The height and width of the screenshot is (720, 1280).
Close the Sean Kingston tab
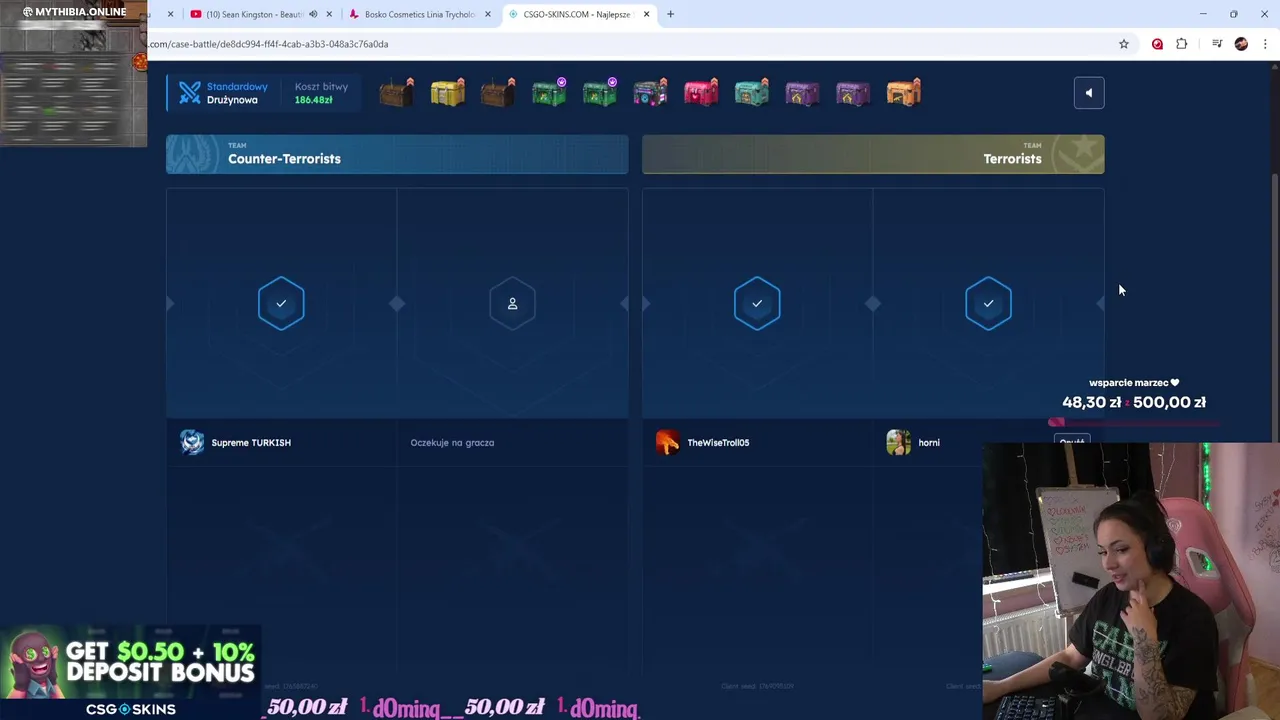point(329,14)
